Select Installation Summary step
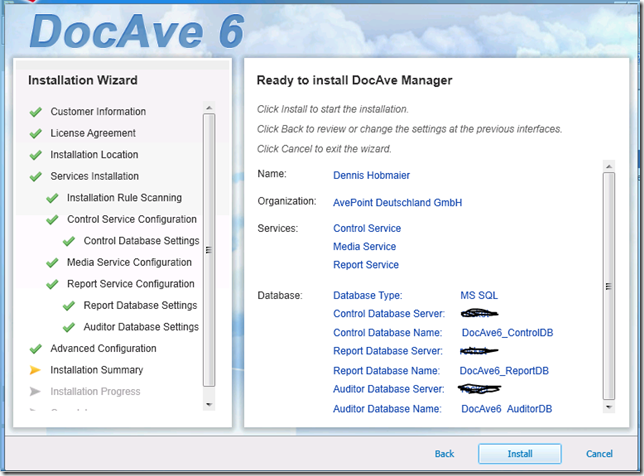644x476 pixels. 97,370
